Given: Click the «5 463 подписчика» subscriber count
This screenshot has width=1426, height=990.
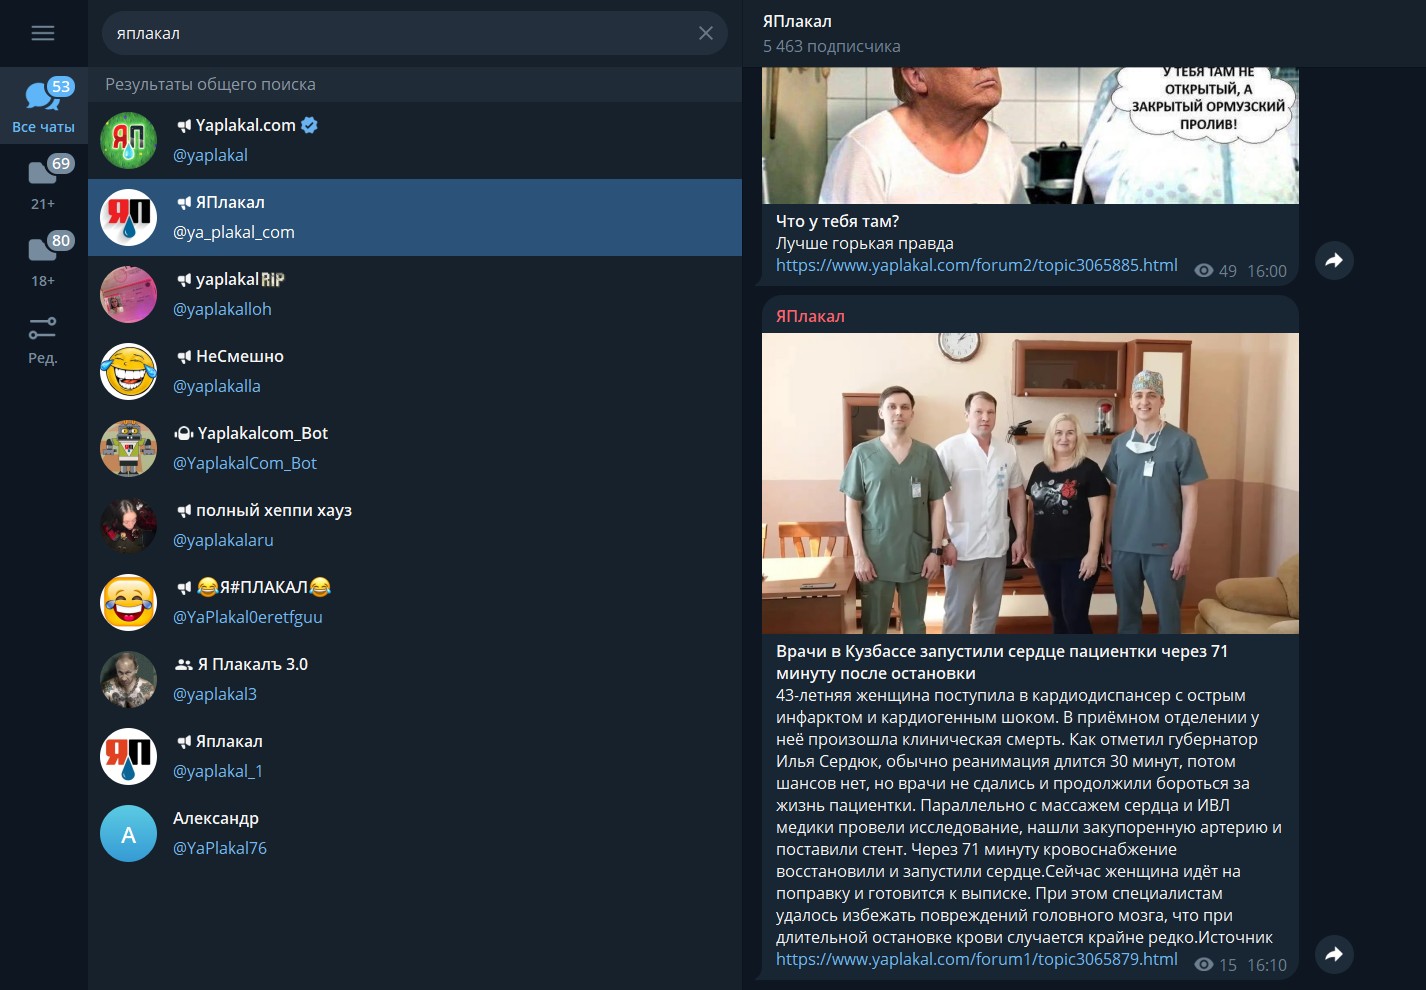Looking at the screenshot, I should pos(831,46).
